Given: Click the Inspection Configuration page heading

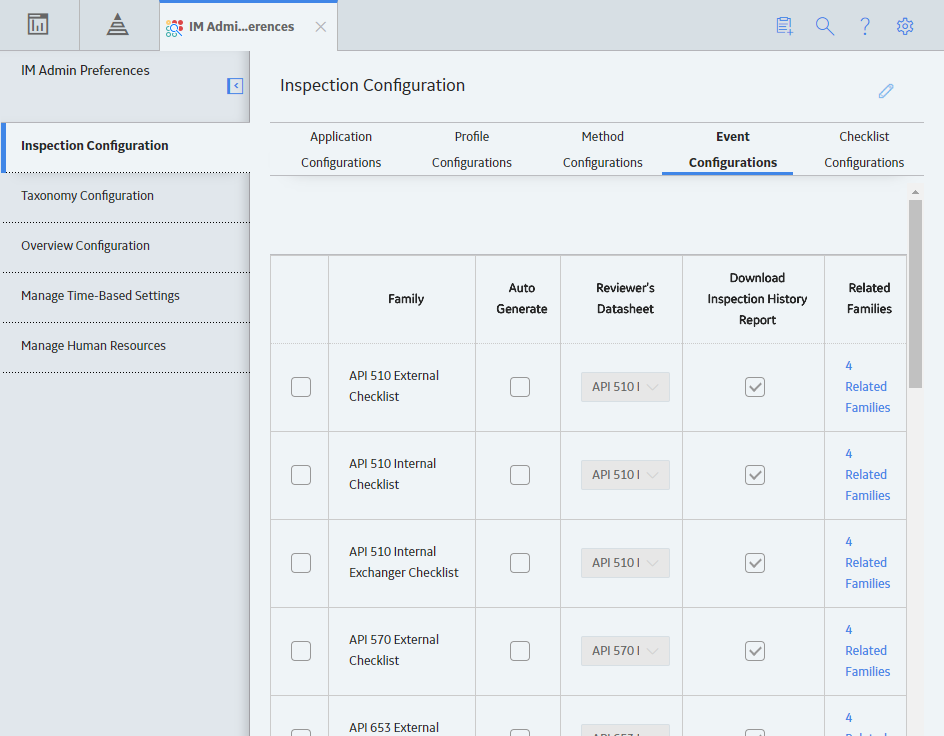Looking at the screenshot, I should coord(372,85).
